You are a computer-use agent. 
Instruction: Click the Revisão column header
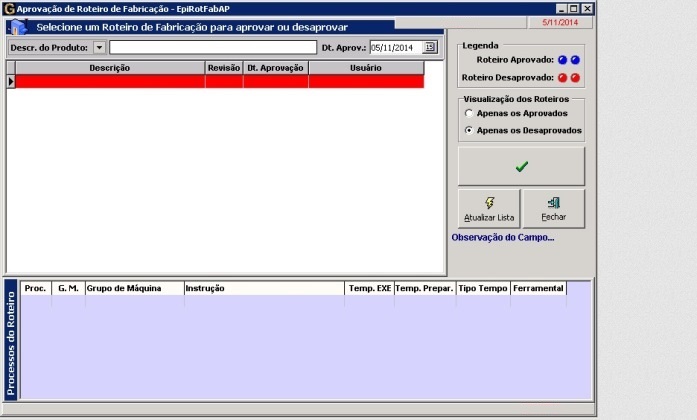point(224,68)
